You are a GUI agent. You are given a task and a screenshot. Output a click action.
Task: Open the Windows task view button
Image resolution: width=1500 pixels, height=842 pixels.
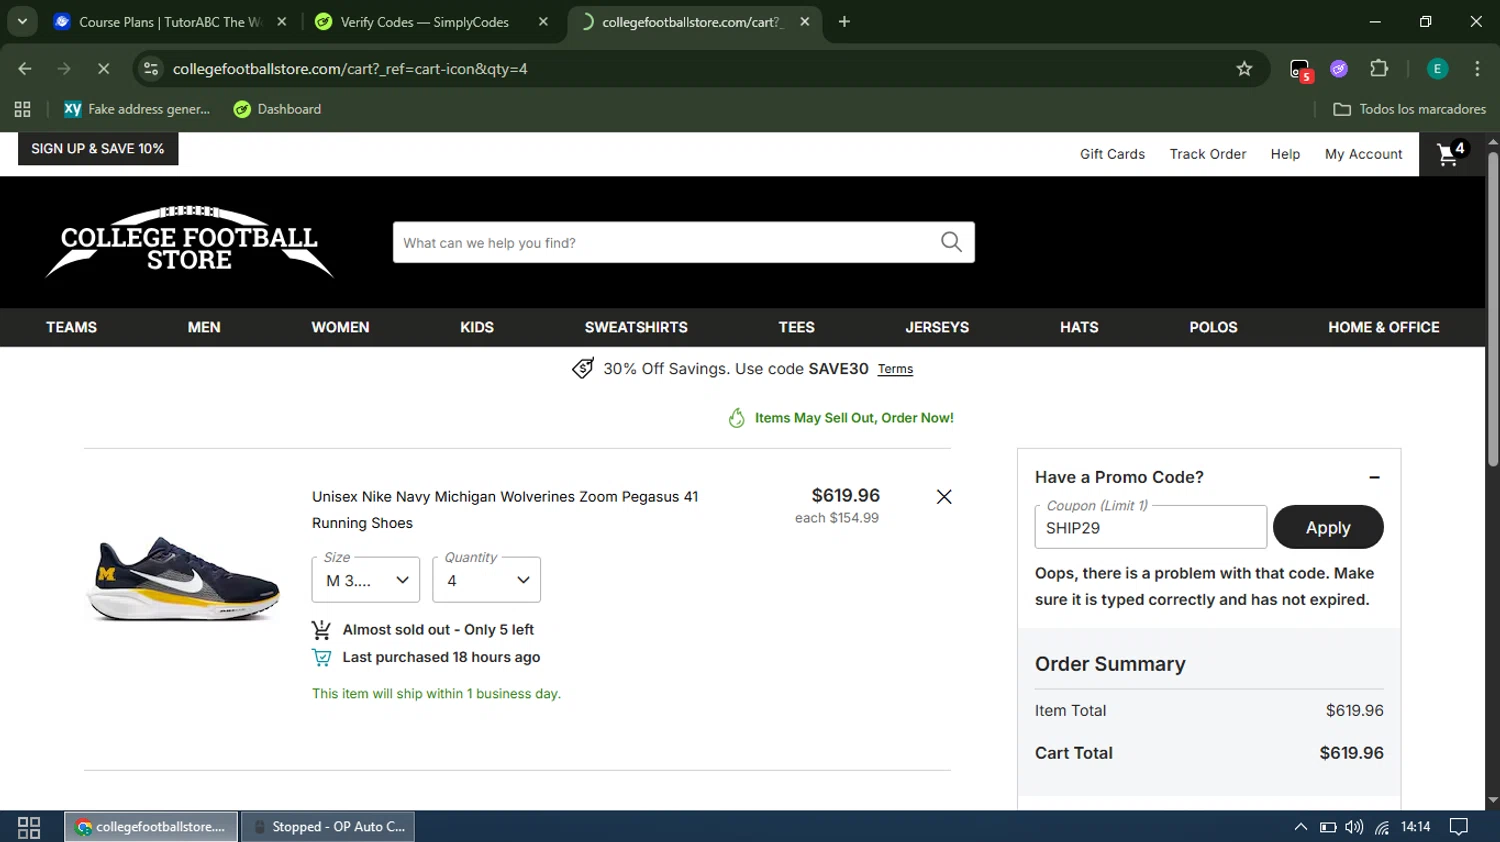click(x=29, y=827)
